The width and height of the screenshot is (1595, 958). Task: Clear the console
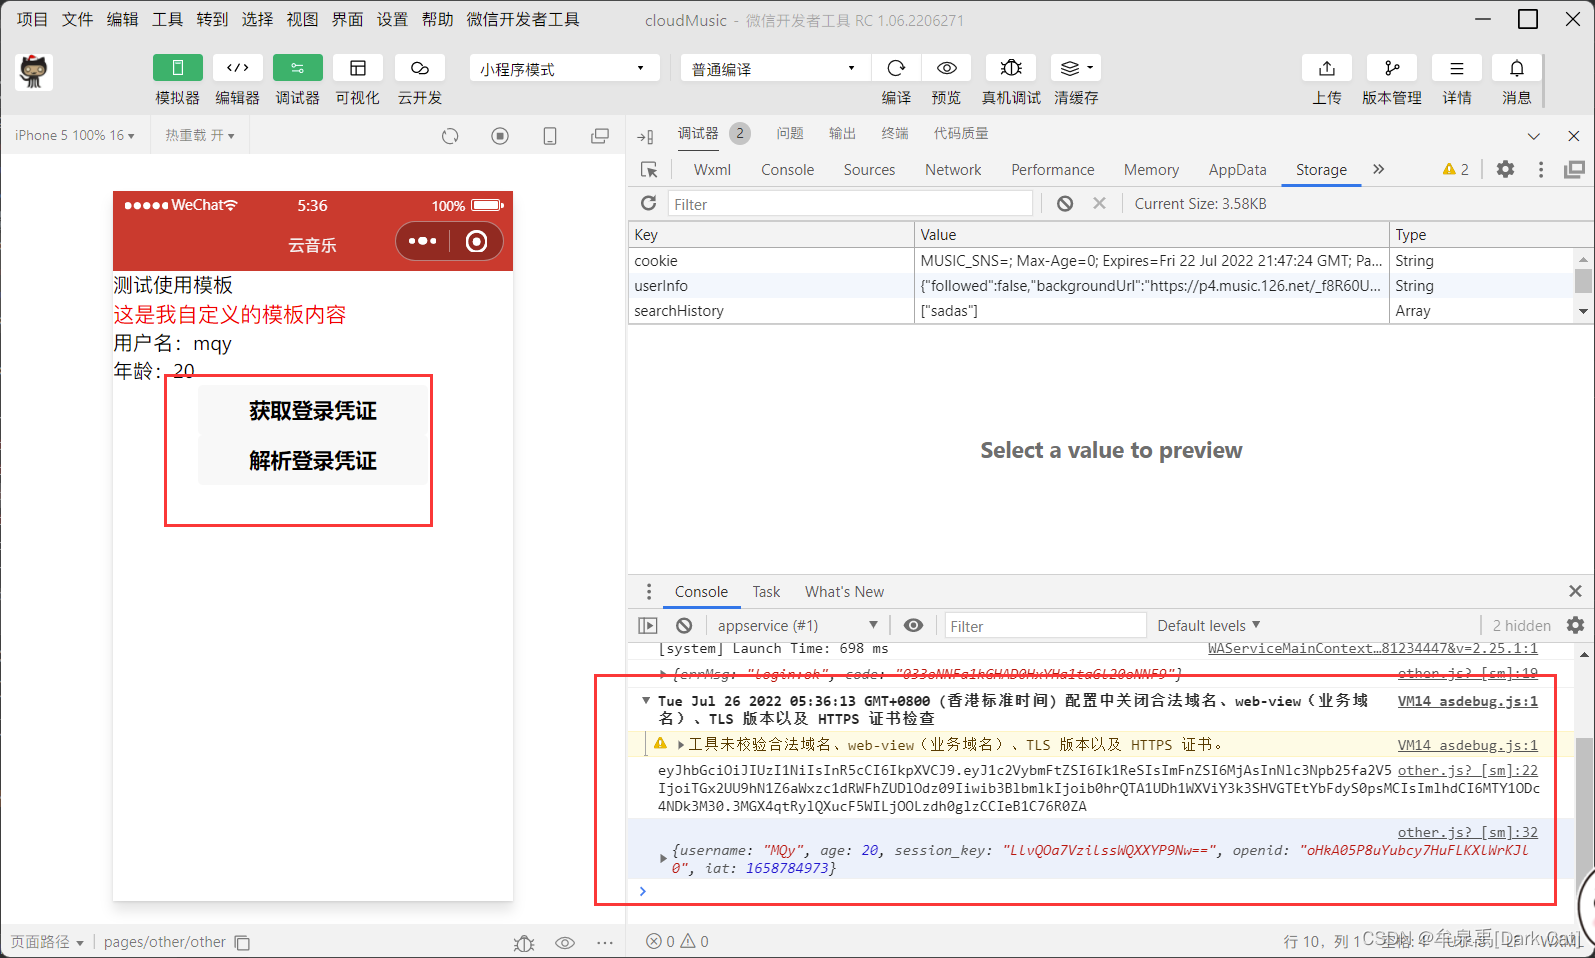coord(684,625)
